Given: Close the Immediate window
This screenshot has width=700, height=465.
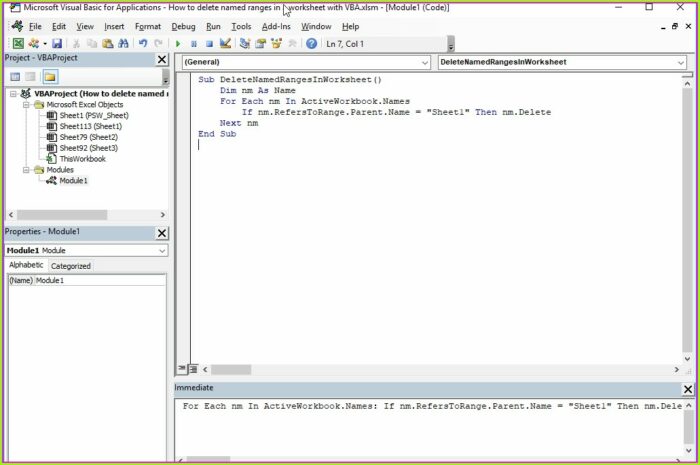Looking at the screenshot, I should (x=688, y=389).
